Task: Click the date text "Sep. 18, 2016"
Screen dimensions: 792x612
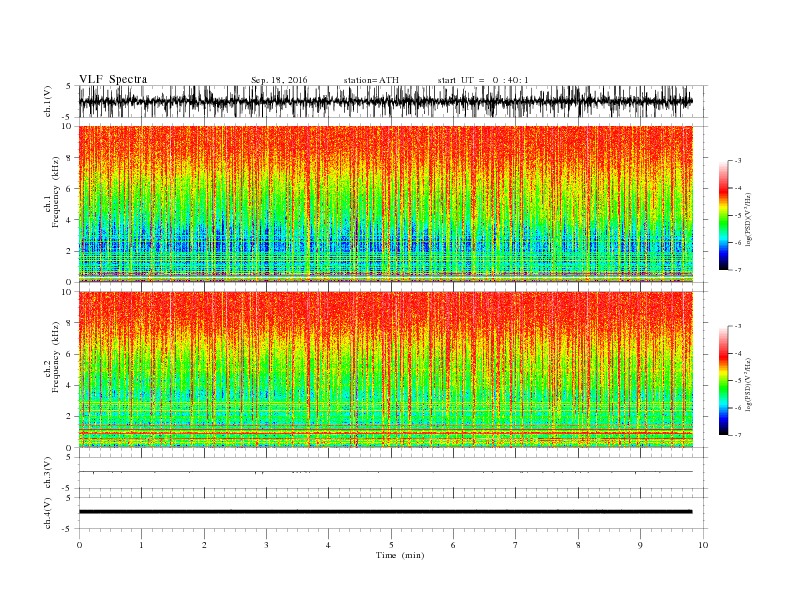Action: click(279, 80)
